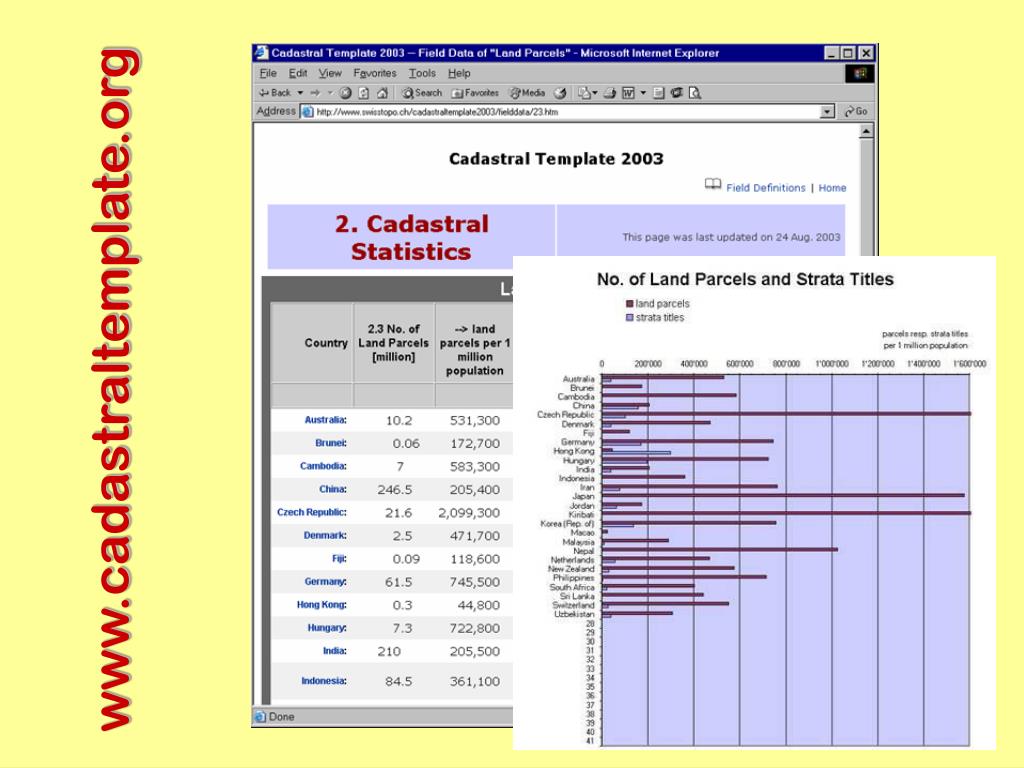1024x768 pixels.
Task: Click the chart title No. of Land Parcels
Action: pos(744,280)
